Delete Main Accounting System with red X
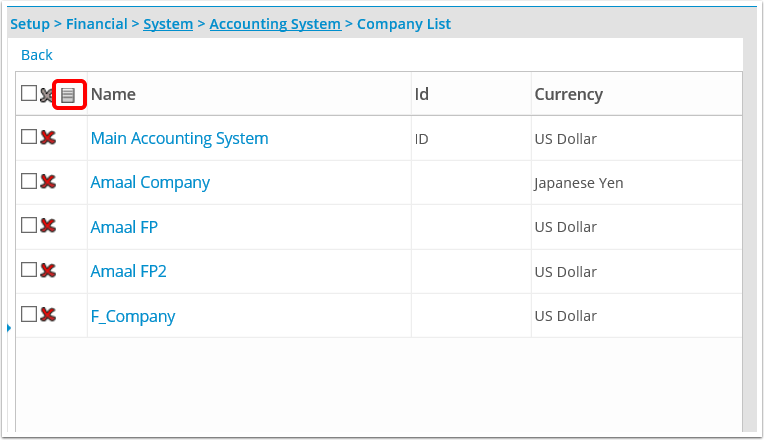The image size is (764, 440). point(48,137)
